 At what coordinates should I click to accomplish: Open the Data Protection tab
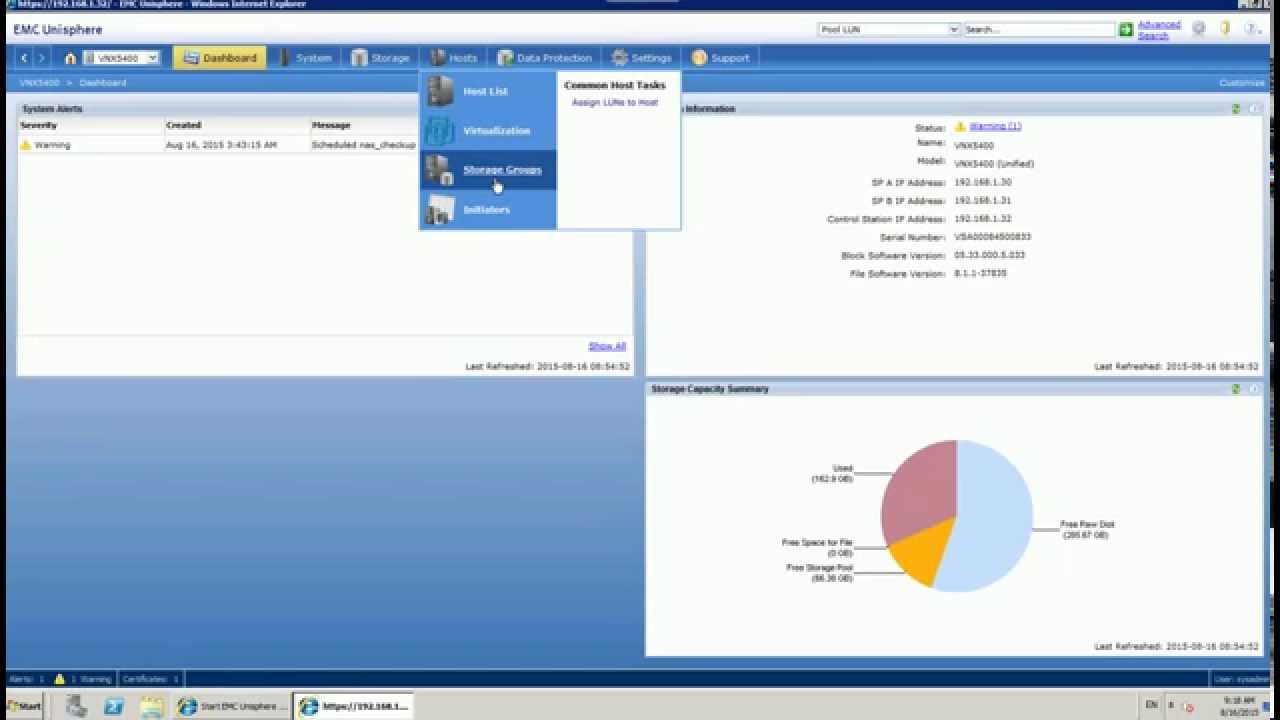(x=545, y=58)
